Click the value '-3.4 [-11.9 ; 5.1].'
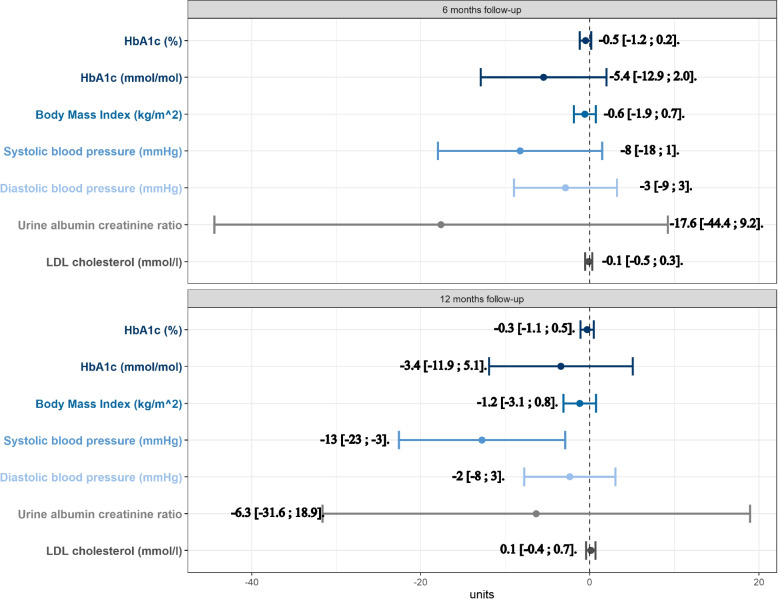The image size is (778, 599). (x=444, y=366)
